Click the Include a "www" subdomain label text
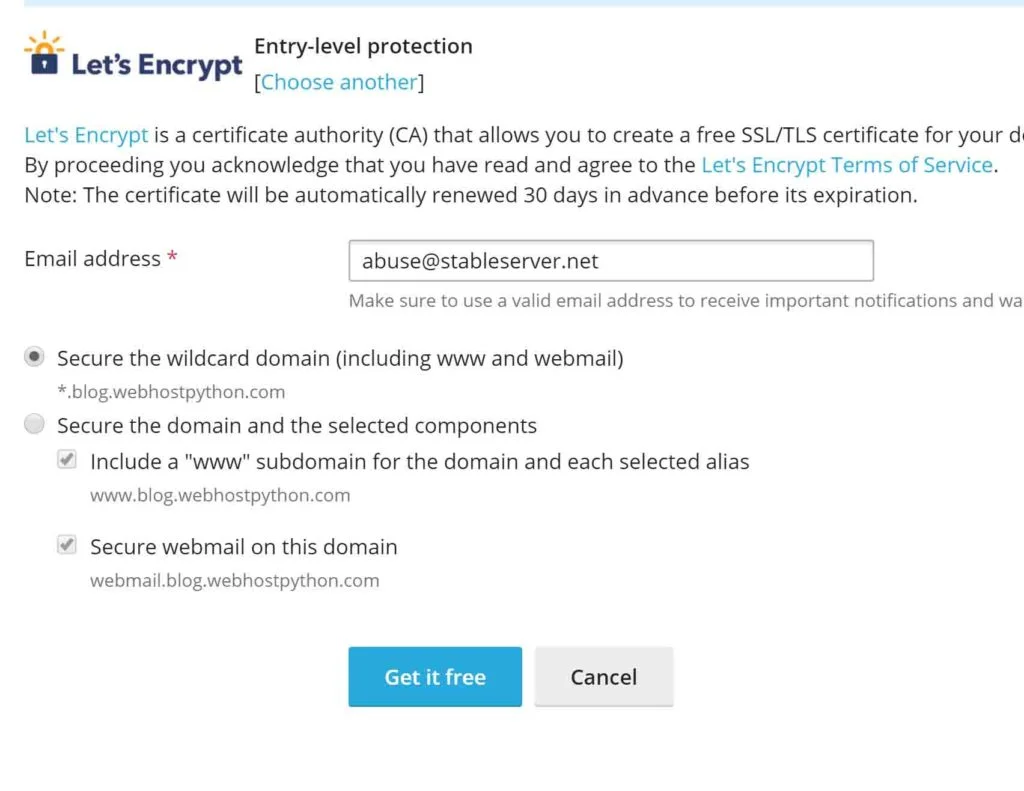 click(419, 462)
